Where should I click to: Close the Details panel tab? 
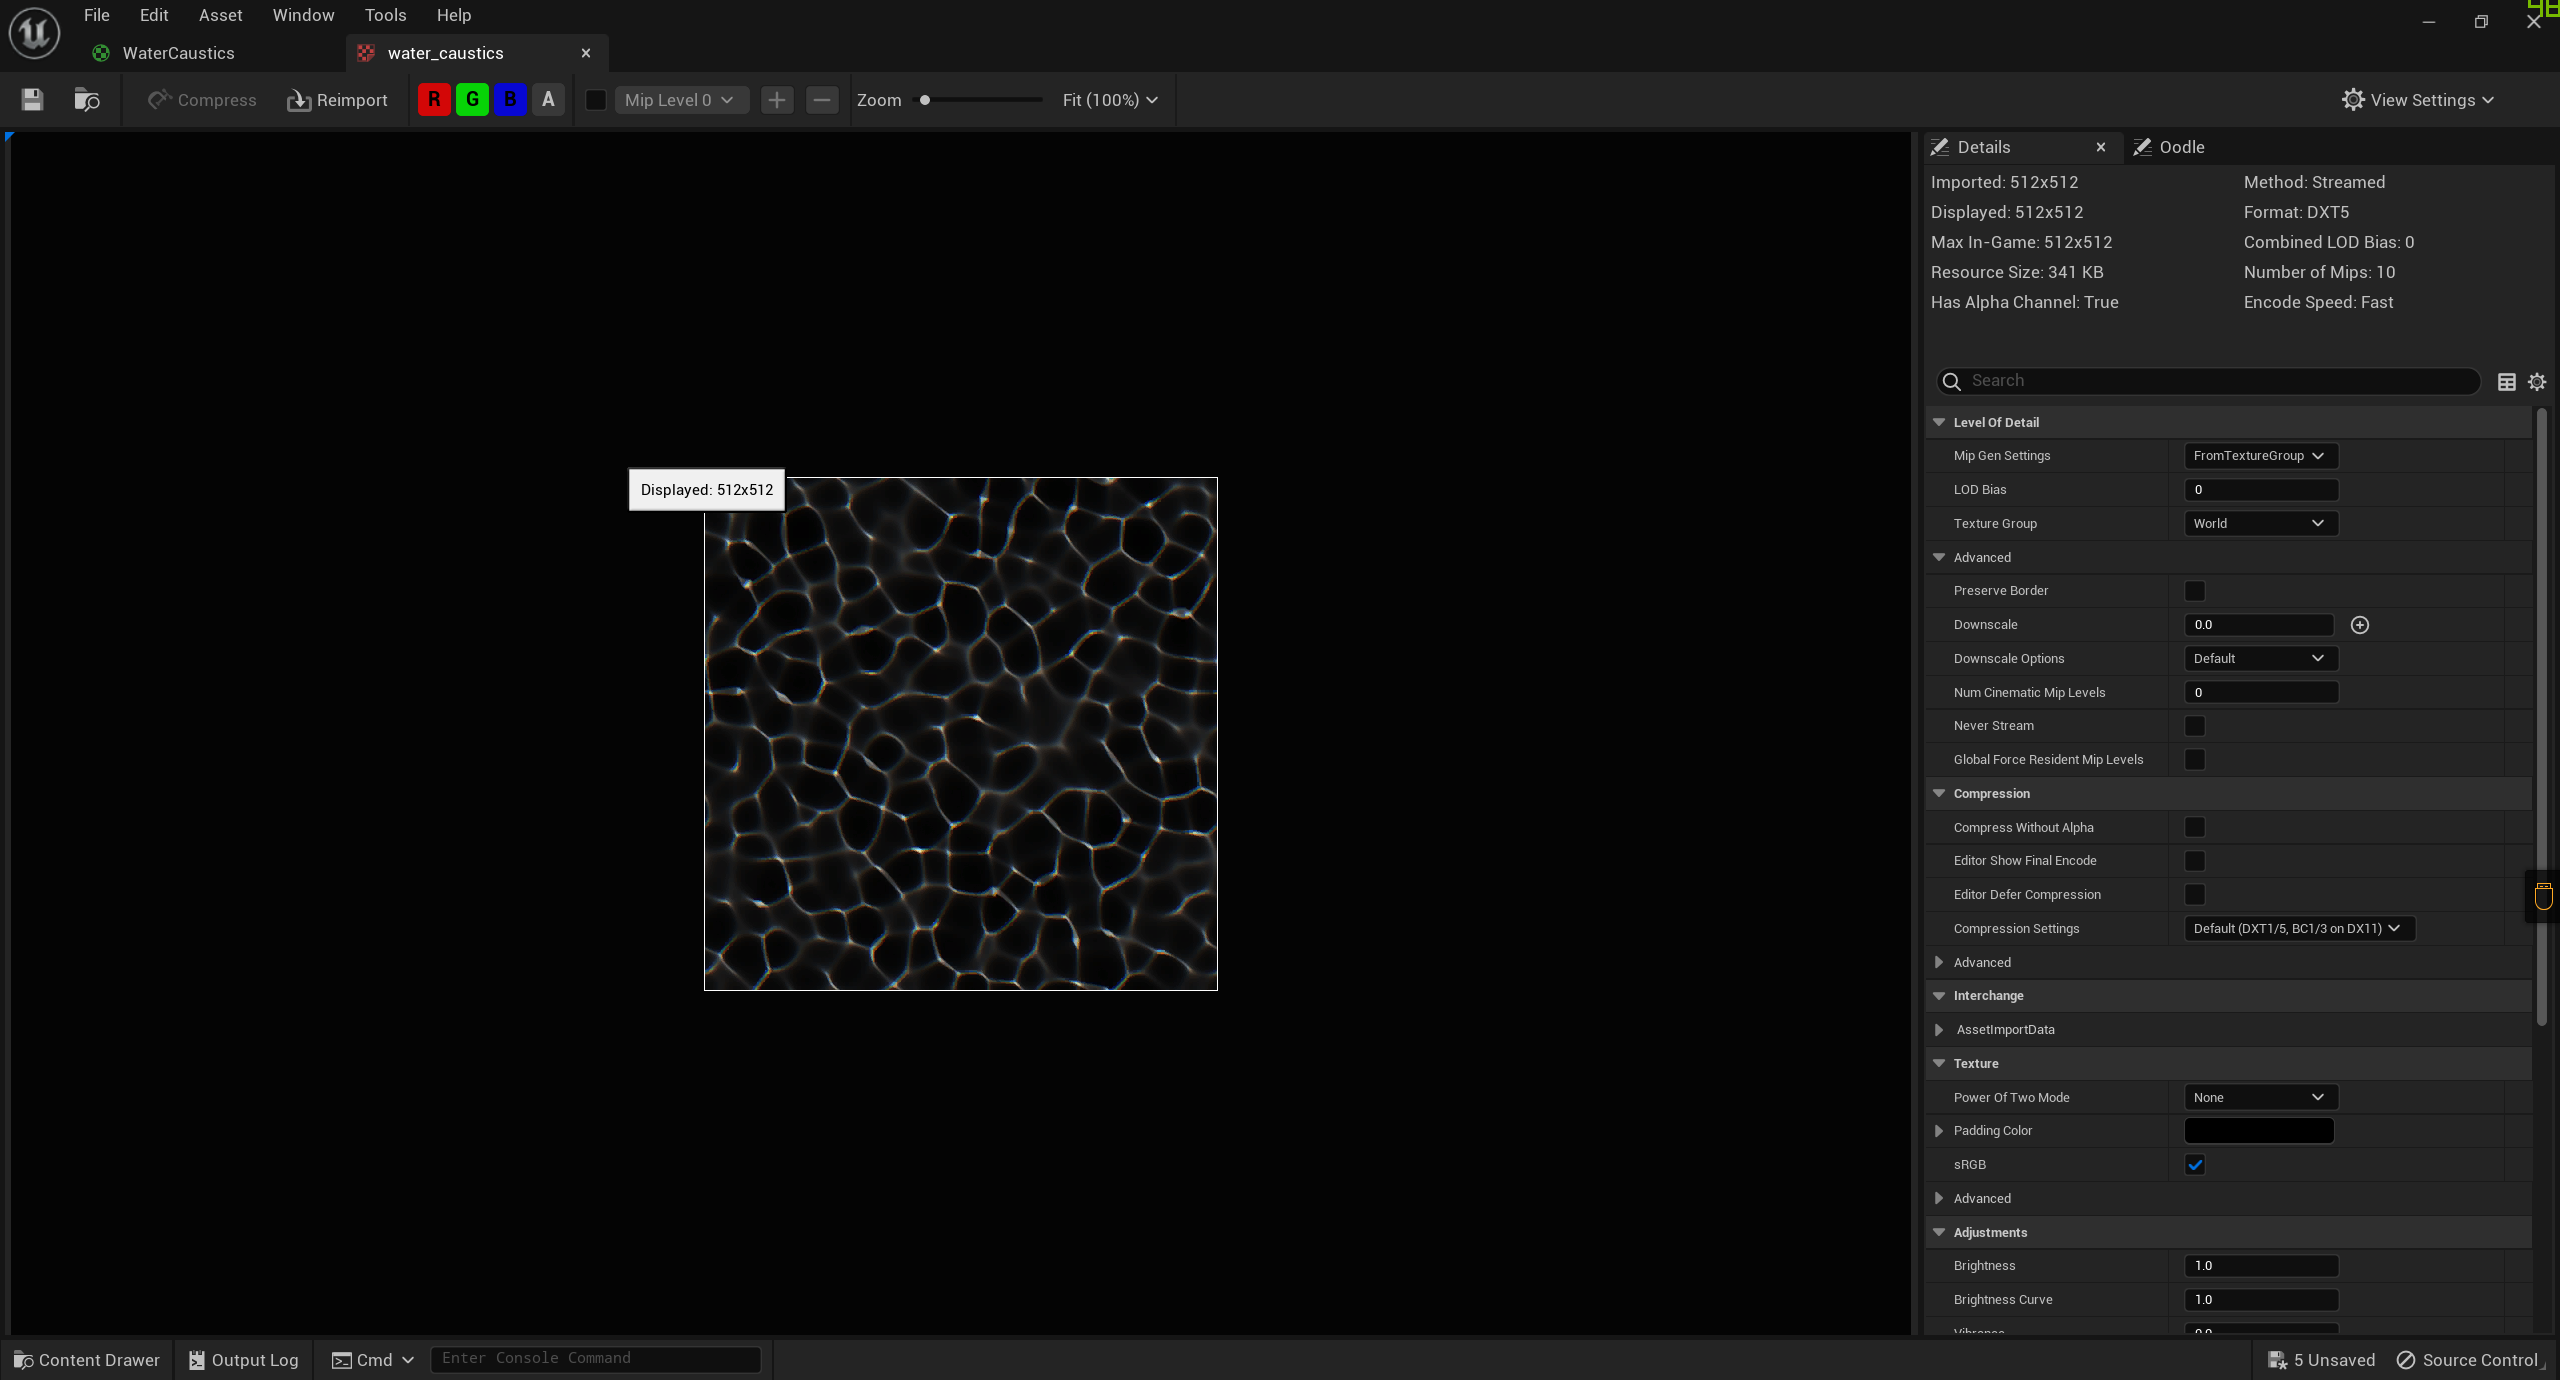2101,147
